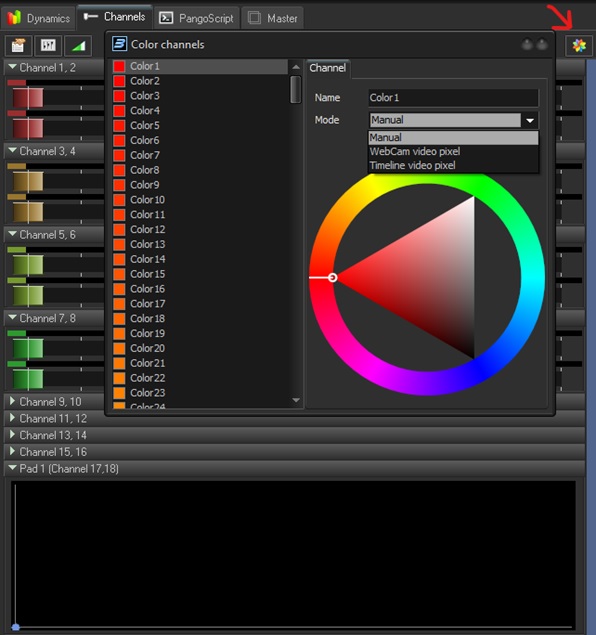The height and width of the screenshot is (635, 596).
Task: Click the Color channels window logo icon
Action: pyautogui.click(x=119, y=44)
